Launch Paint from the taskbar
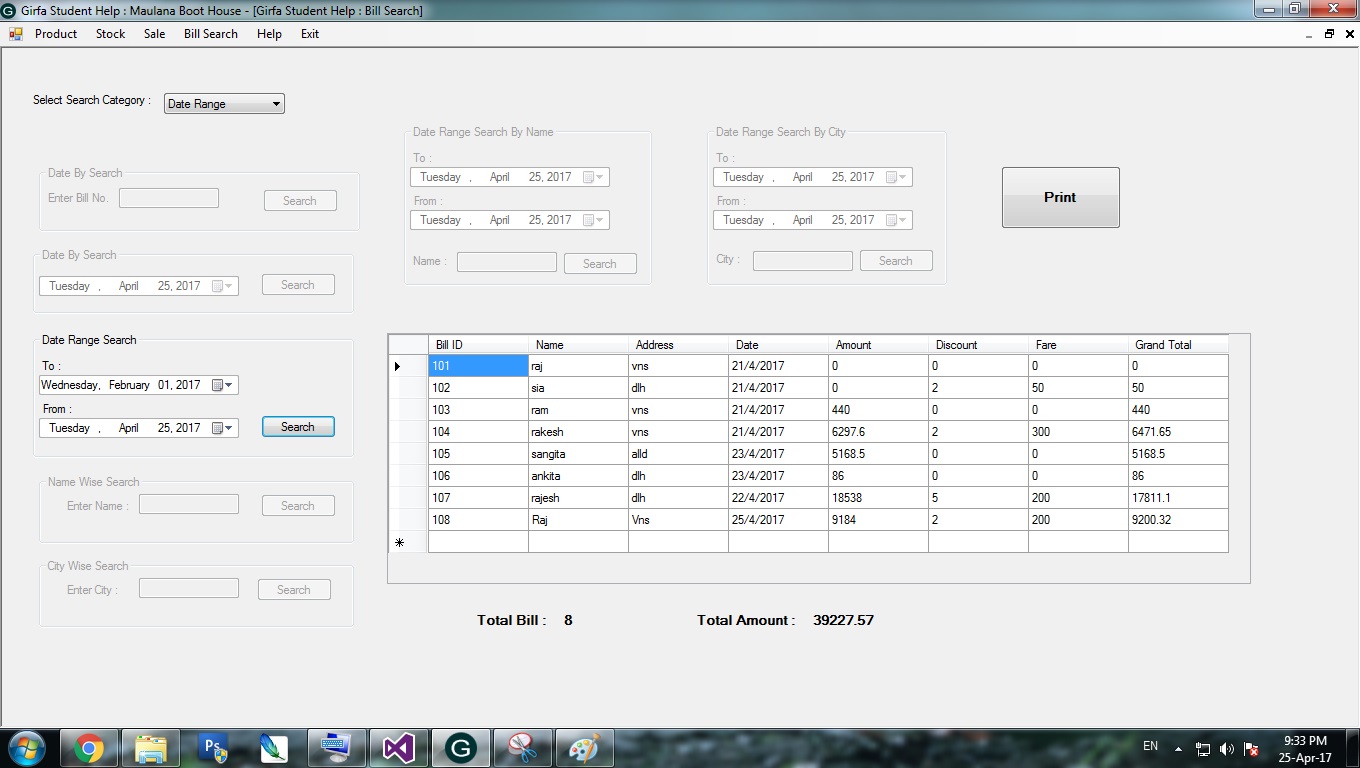Viewport: 1360px width, 768px height. click(x=584, y=747)
